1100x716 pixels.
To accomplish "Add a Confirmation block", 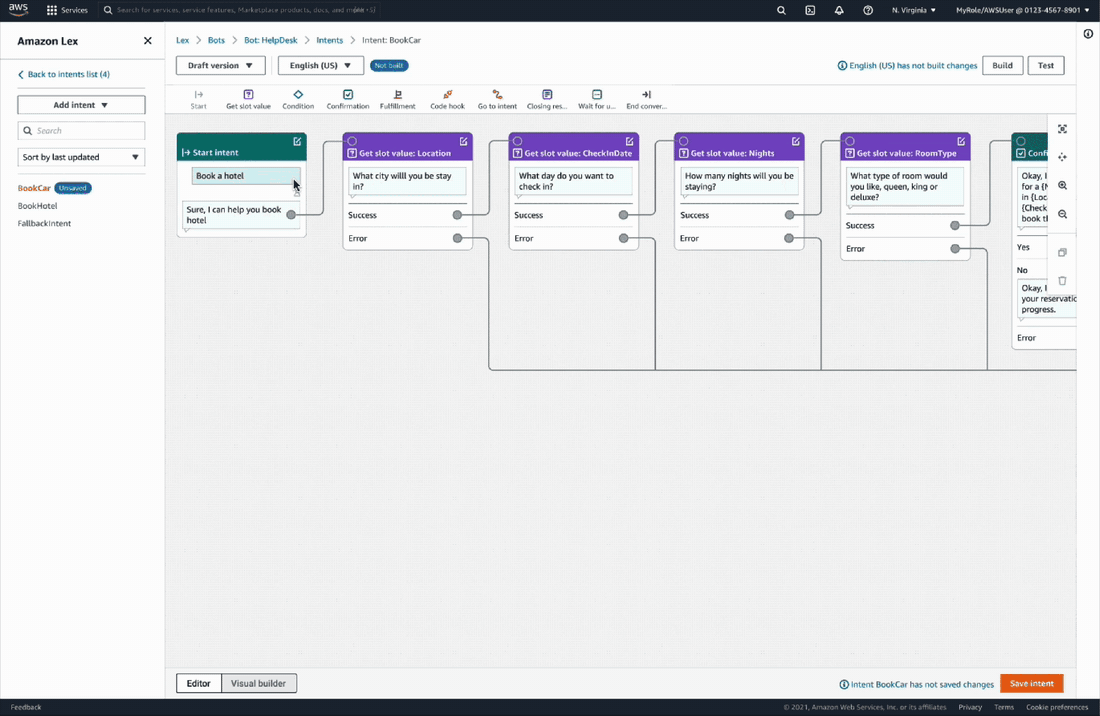I will point(348,100).
